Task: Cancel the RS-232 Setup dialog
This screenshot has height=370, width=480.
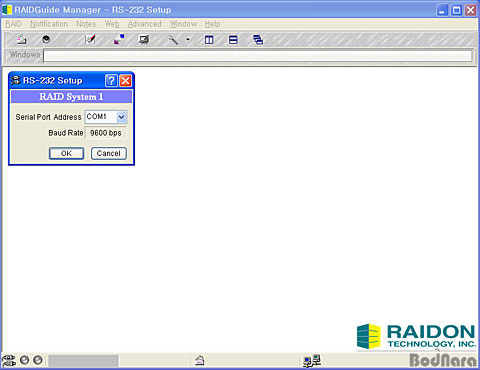Action: point(109,153)
